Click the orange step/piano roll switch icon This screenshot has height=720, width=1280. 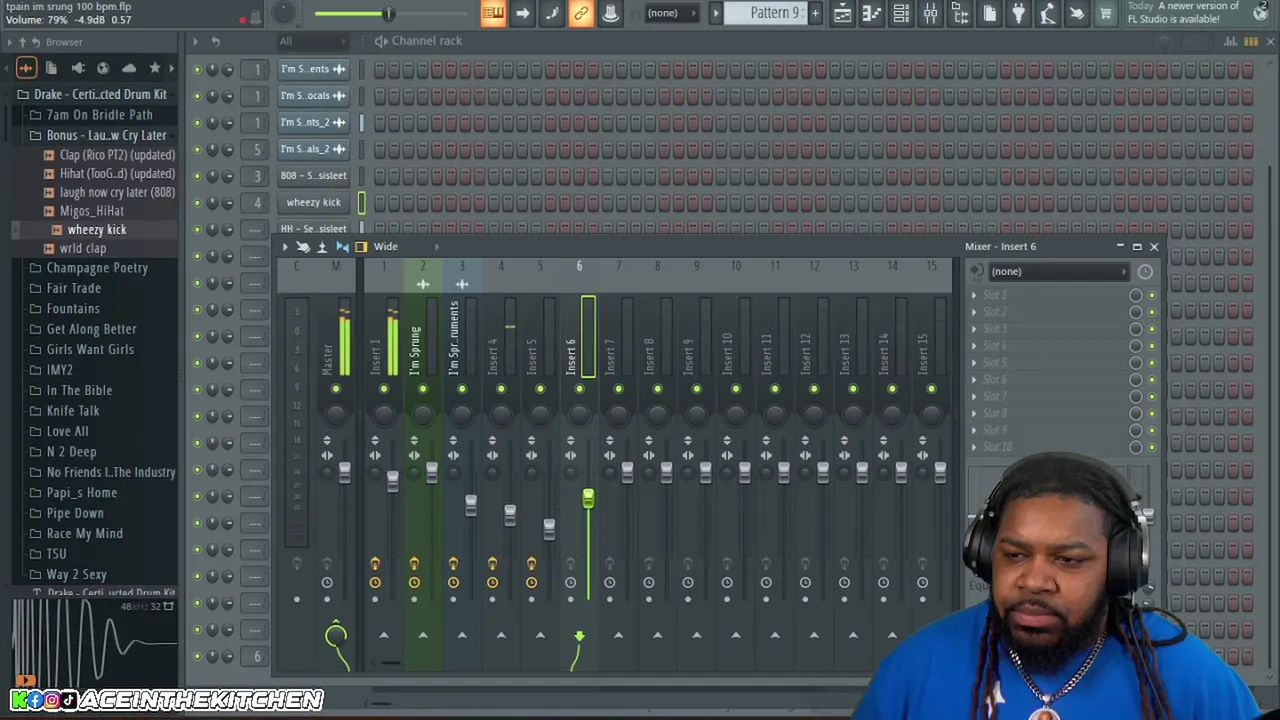[x=1251, y=41]
